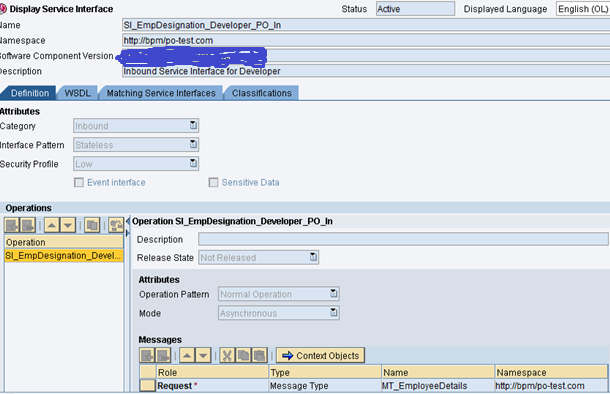The image size is (610, 394).
Task: Move message down in Messages toolbar
Action: [x=203, y=355]
